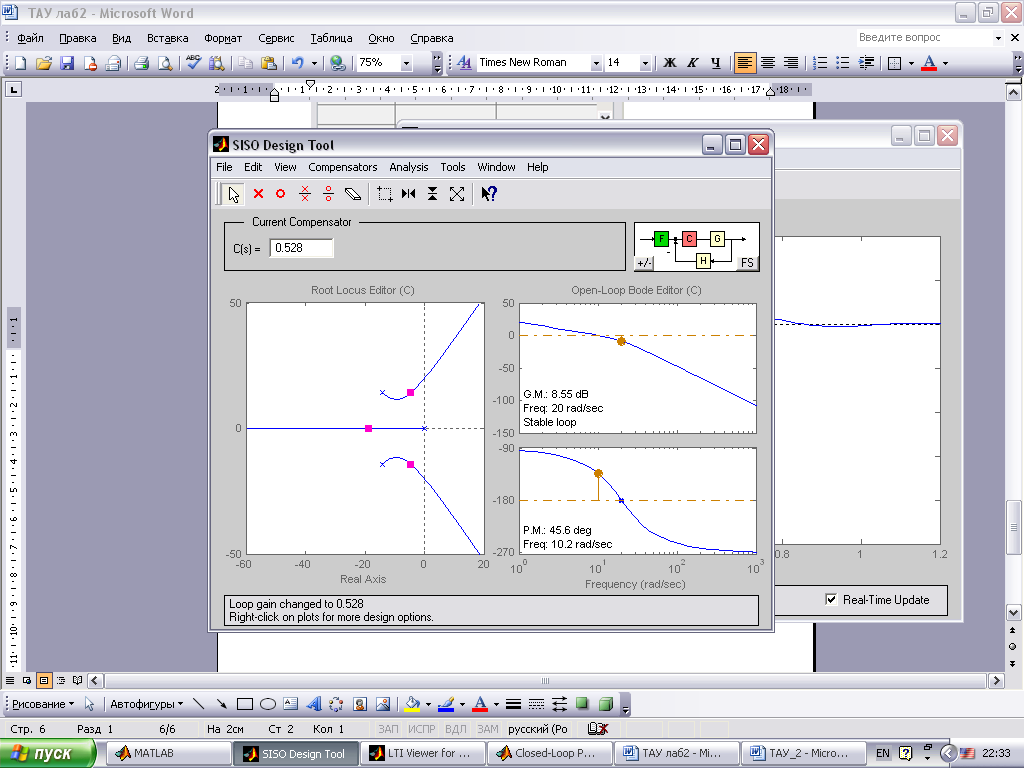Open the Таблица menu in Word

coord(331,38)
